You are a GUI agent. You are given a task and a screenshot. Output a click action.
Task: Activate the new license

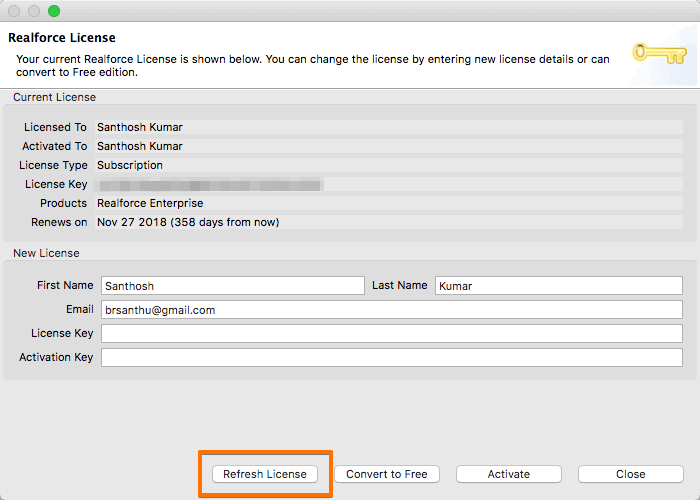pos(508,474)
